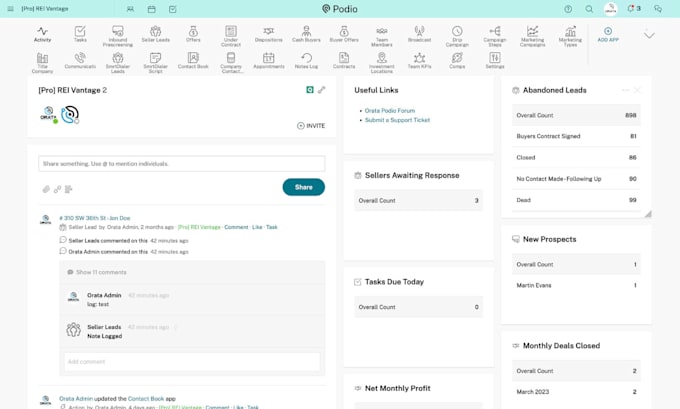Open Submit a Support Ticket link
Image resolution: width=680 pixels, height=409 pixels.
[x=397, y=120]
